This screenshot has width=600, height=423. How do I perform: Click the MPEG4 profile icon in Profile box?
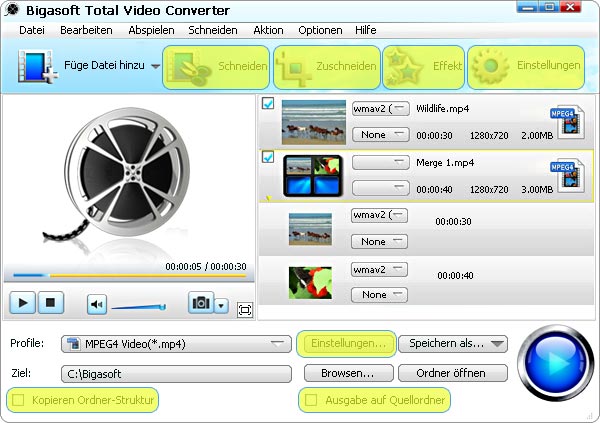click(73, 344)
